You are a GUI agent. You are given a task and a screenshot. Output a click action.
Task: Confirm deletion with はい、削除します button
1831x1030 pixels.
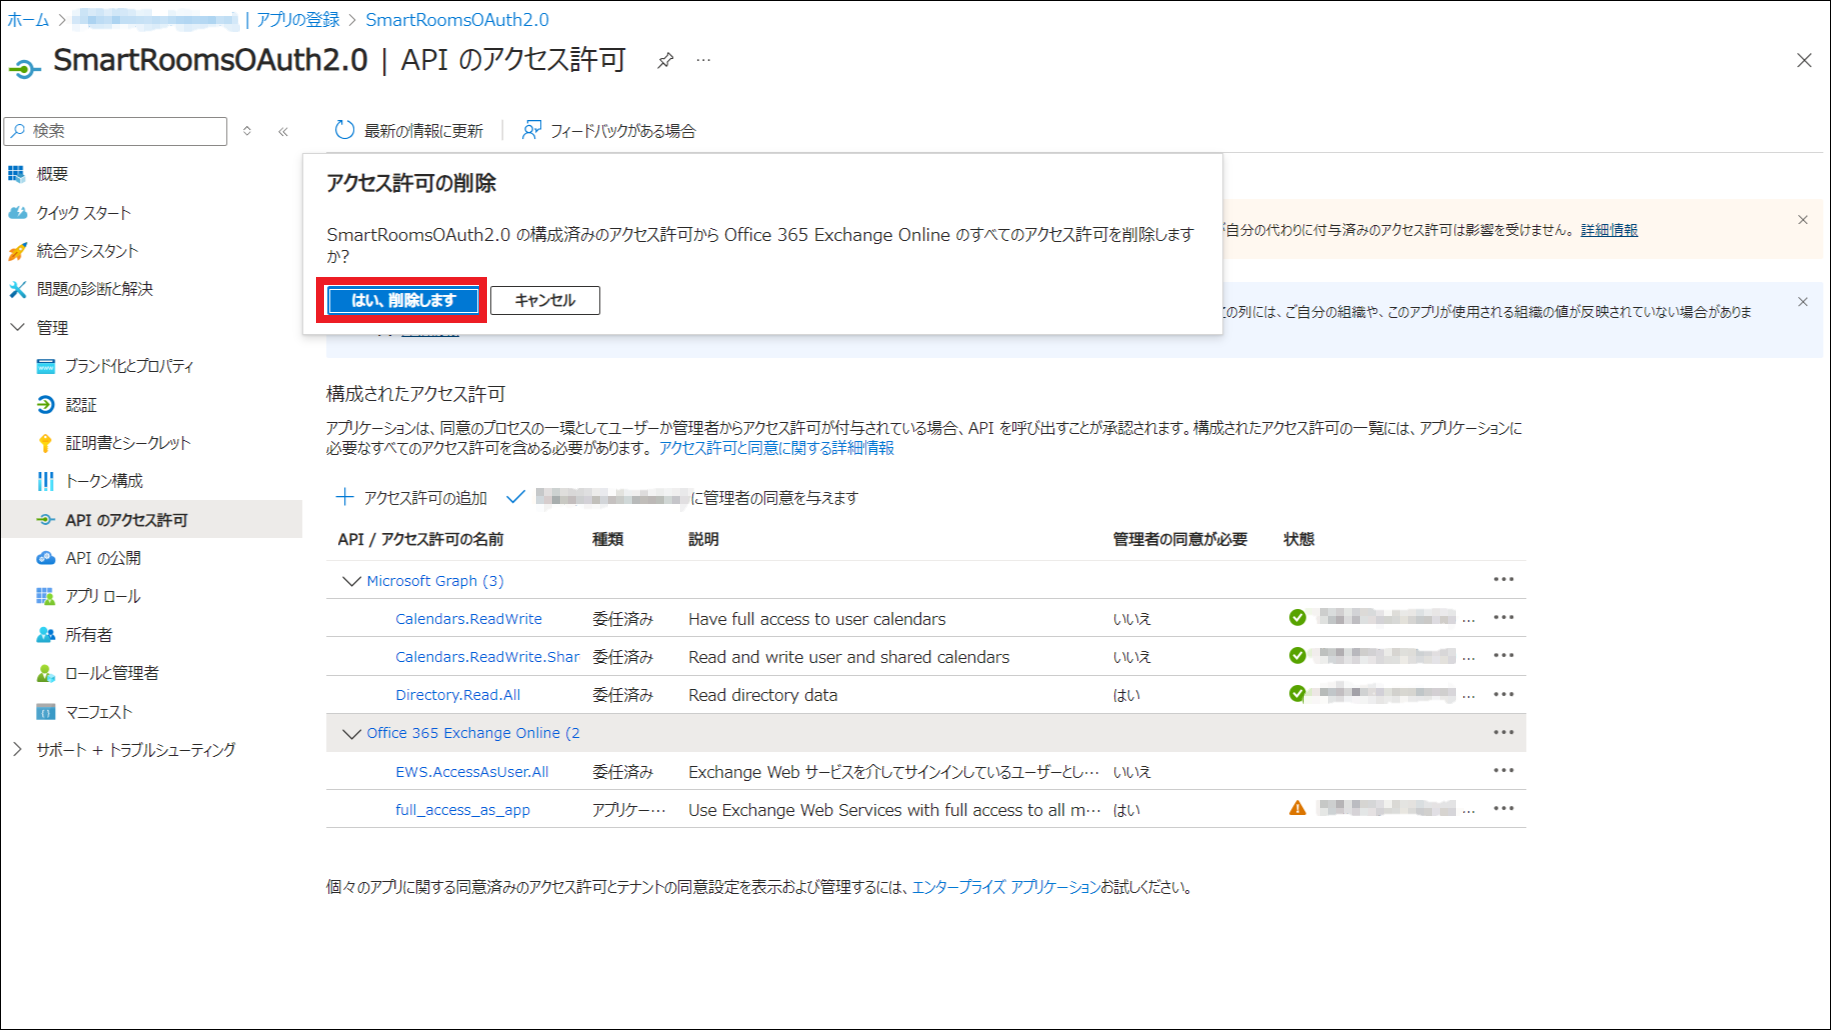pyautogui.click(x=403, y=300)
